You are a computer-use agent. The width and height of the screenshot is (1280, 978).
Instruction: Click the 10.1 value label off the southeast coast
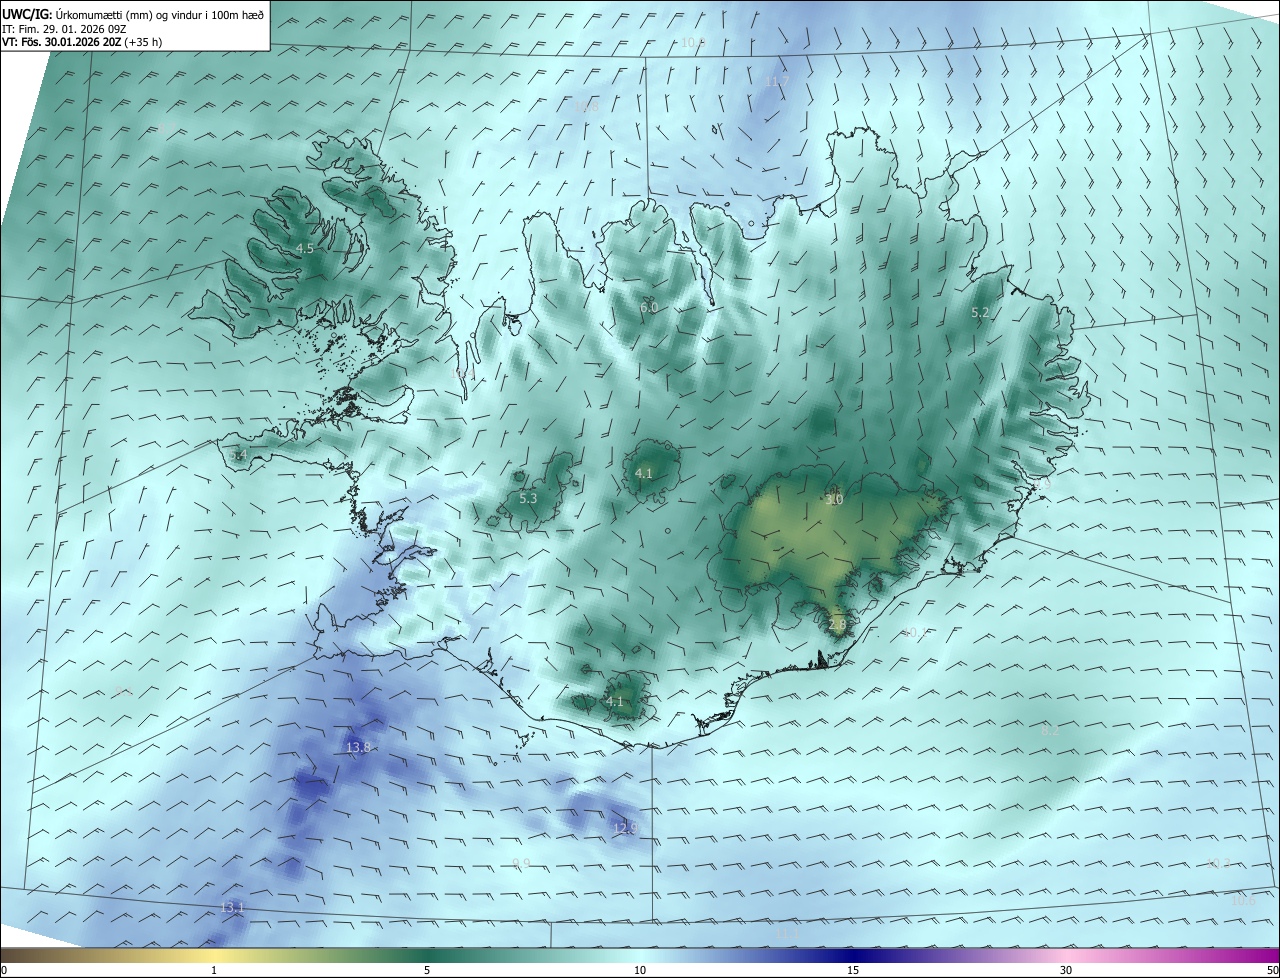tap(915, 632)
